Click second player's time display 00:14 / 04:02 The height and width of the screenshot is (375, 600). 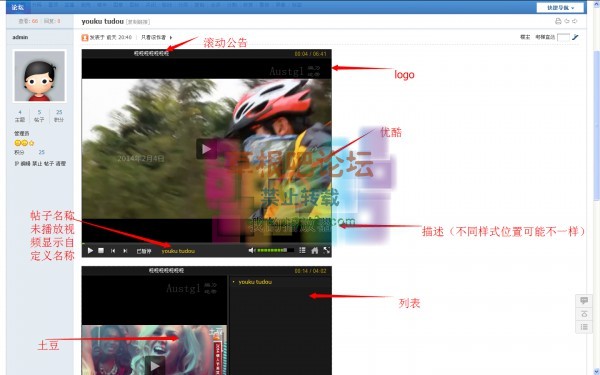(x=310, y=271)
